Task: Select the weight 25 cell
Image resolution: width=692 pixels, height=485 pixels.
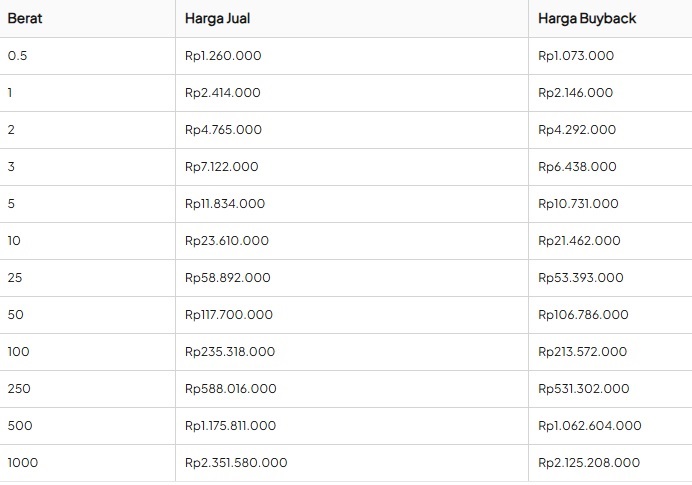Action: pos(15,278)
